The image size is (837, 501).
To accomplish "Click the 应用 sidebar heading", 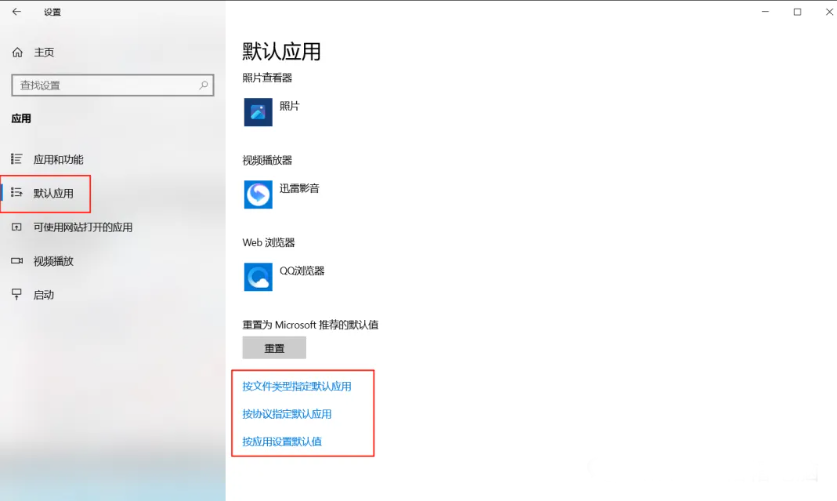I will coord(21,118).
